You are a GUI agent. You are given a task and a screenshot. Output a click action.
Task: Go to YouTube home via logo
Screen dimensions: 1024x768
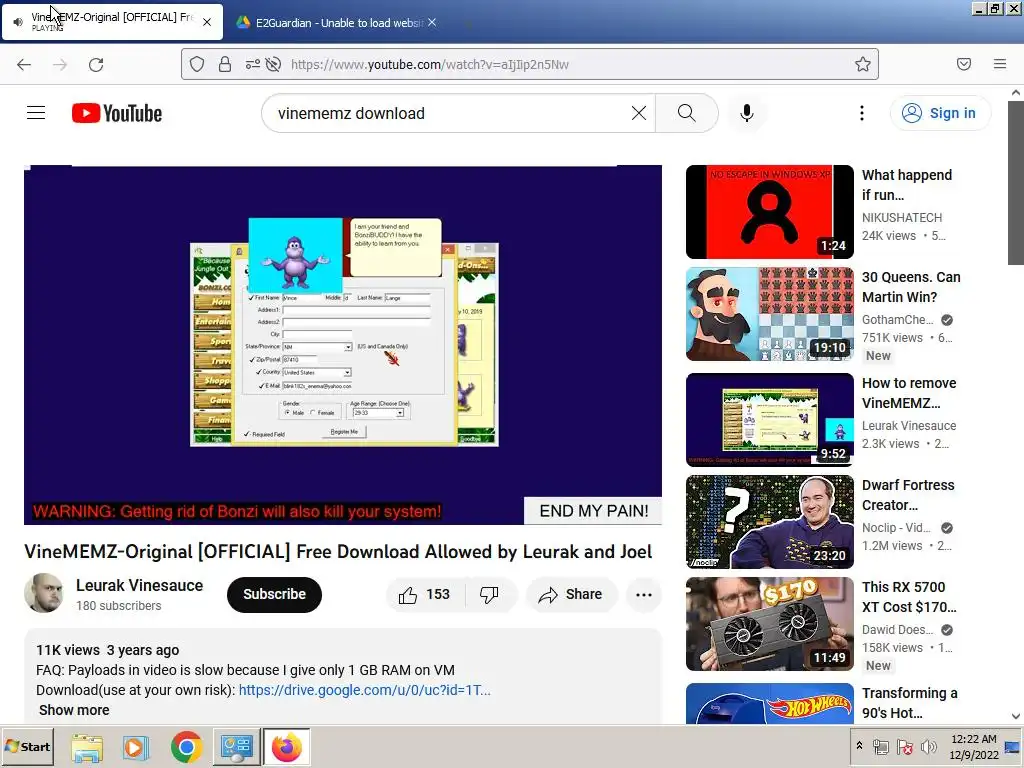pos(117,113)
